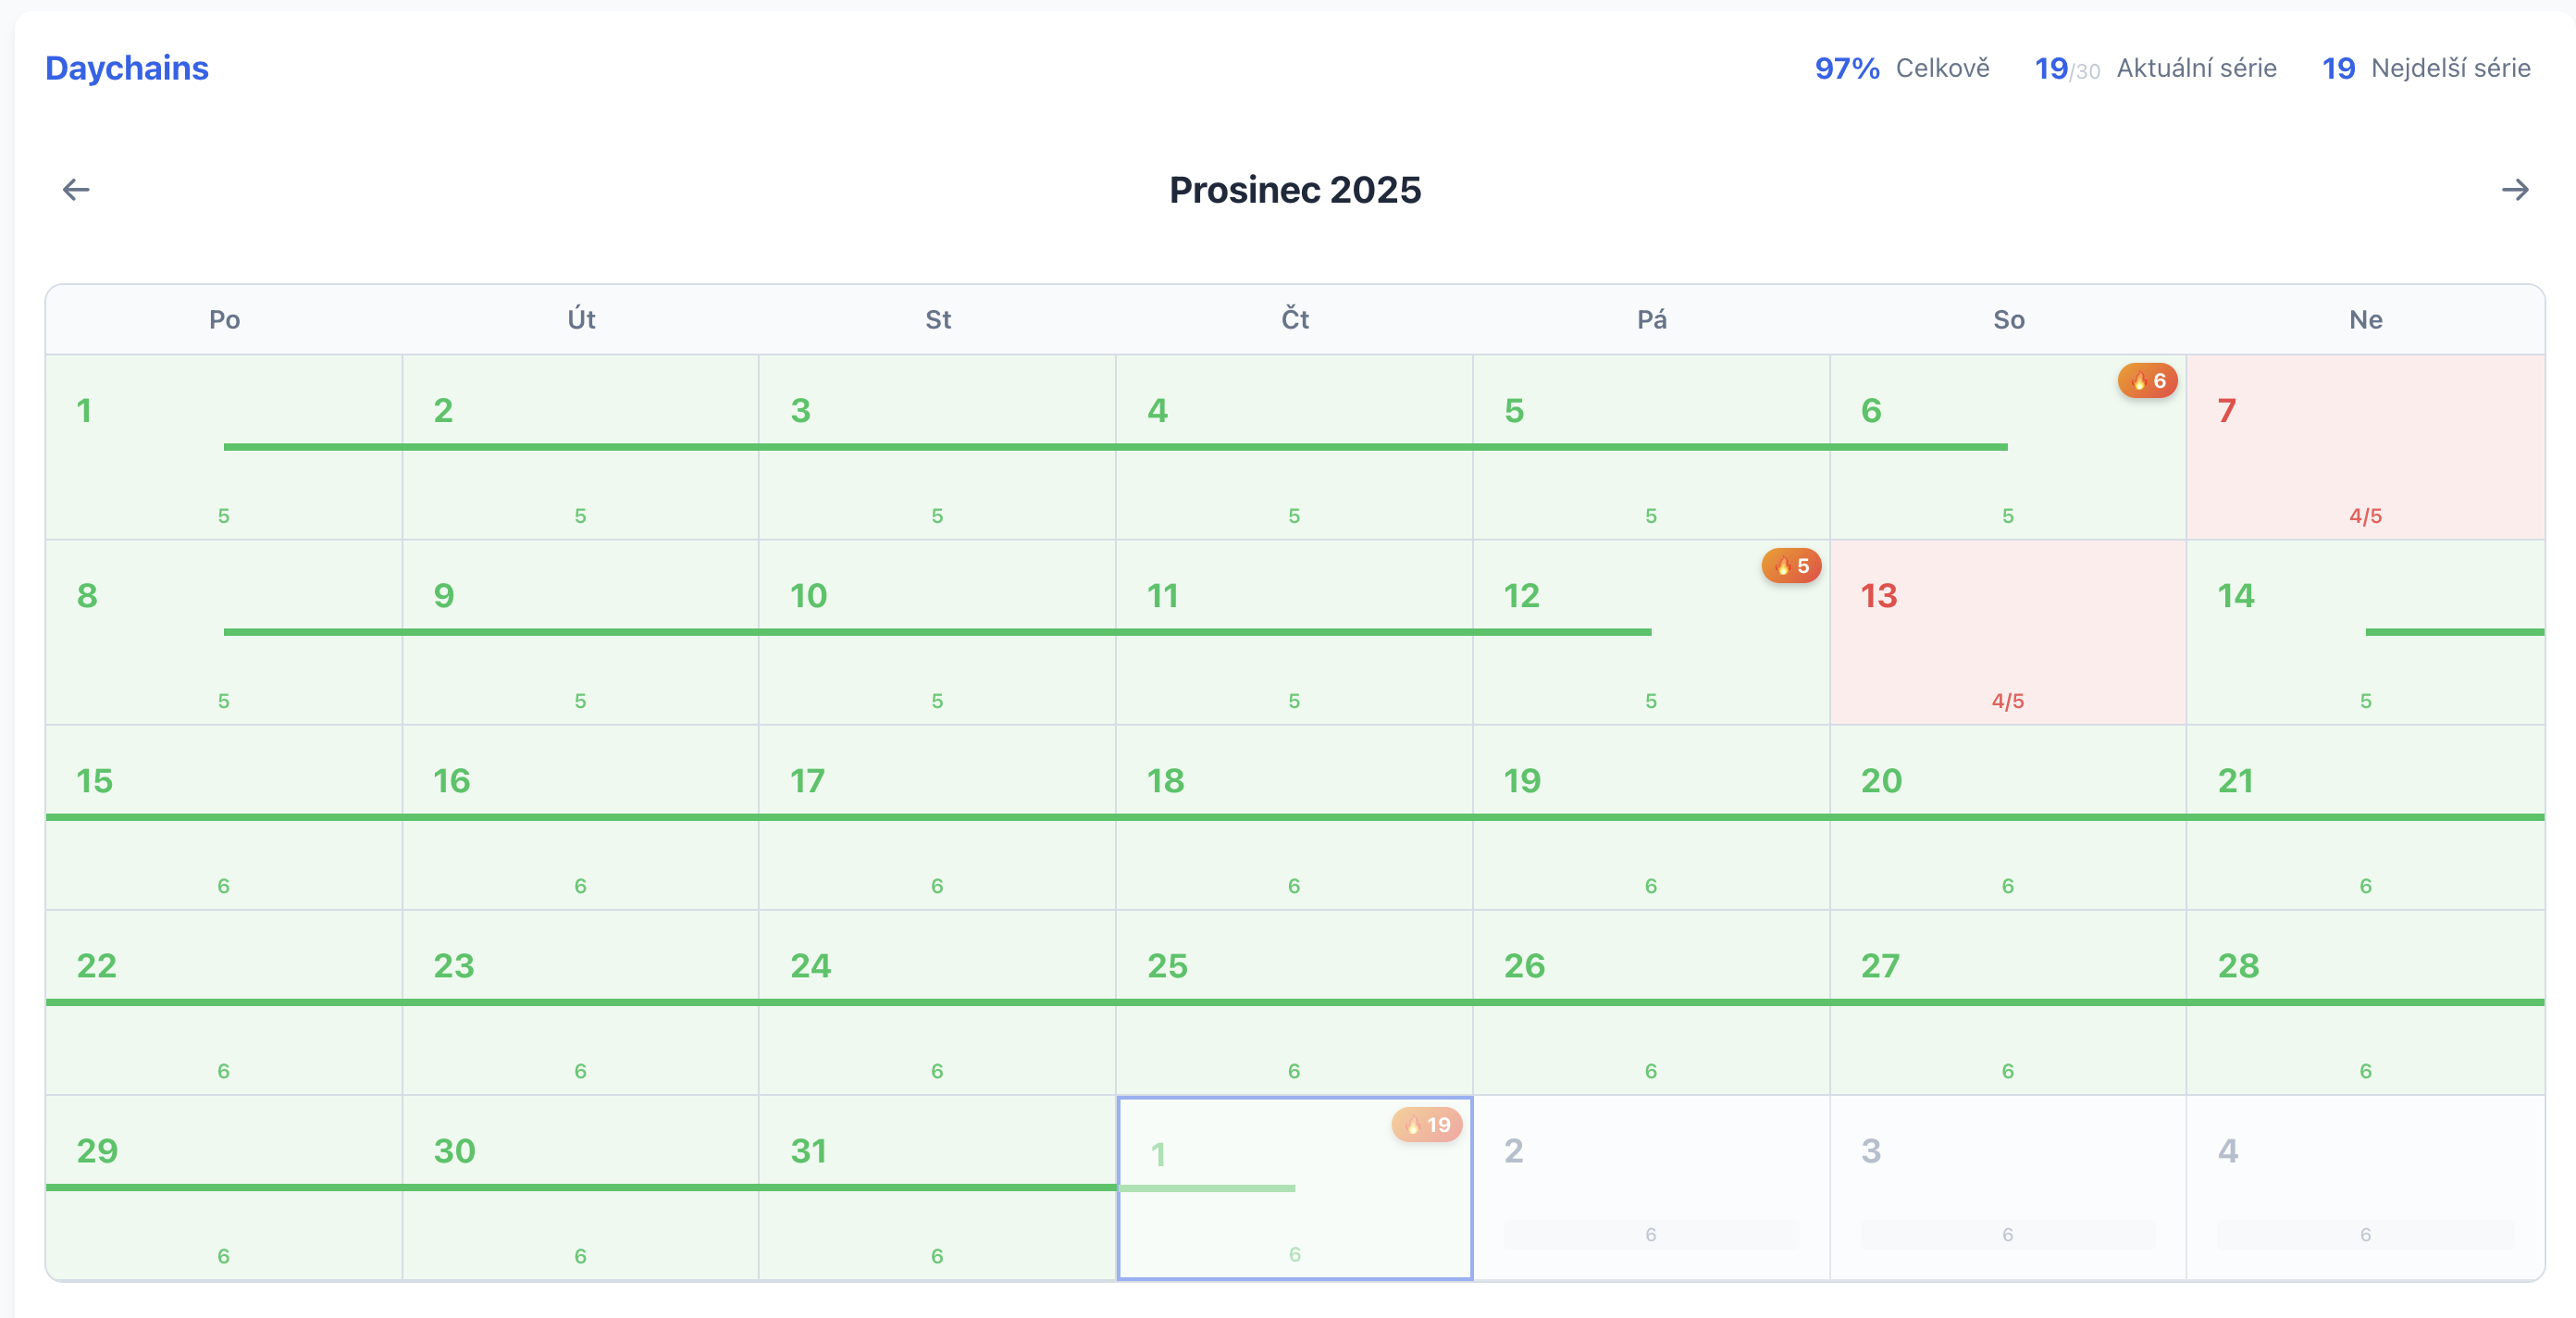Click the Nejdelší série statistic

(2426, 68)
